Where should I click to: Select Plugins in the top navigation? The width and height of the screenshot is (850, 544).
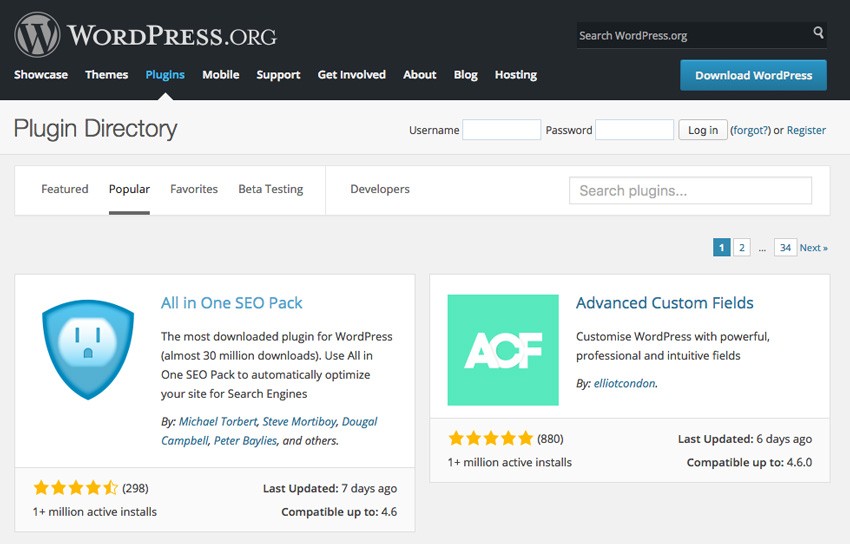coord(165,75)
